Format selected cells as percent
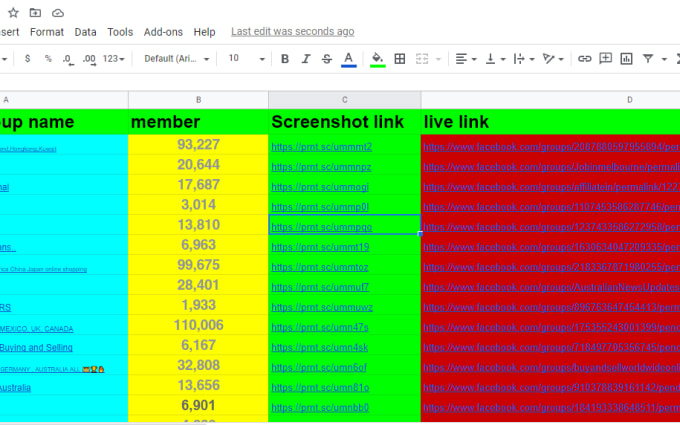Viewport: 680px width, 425px height. pyautogui.click(x=48, y=59)
